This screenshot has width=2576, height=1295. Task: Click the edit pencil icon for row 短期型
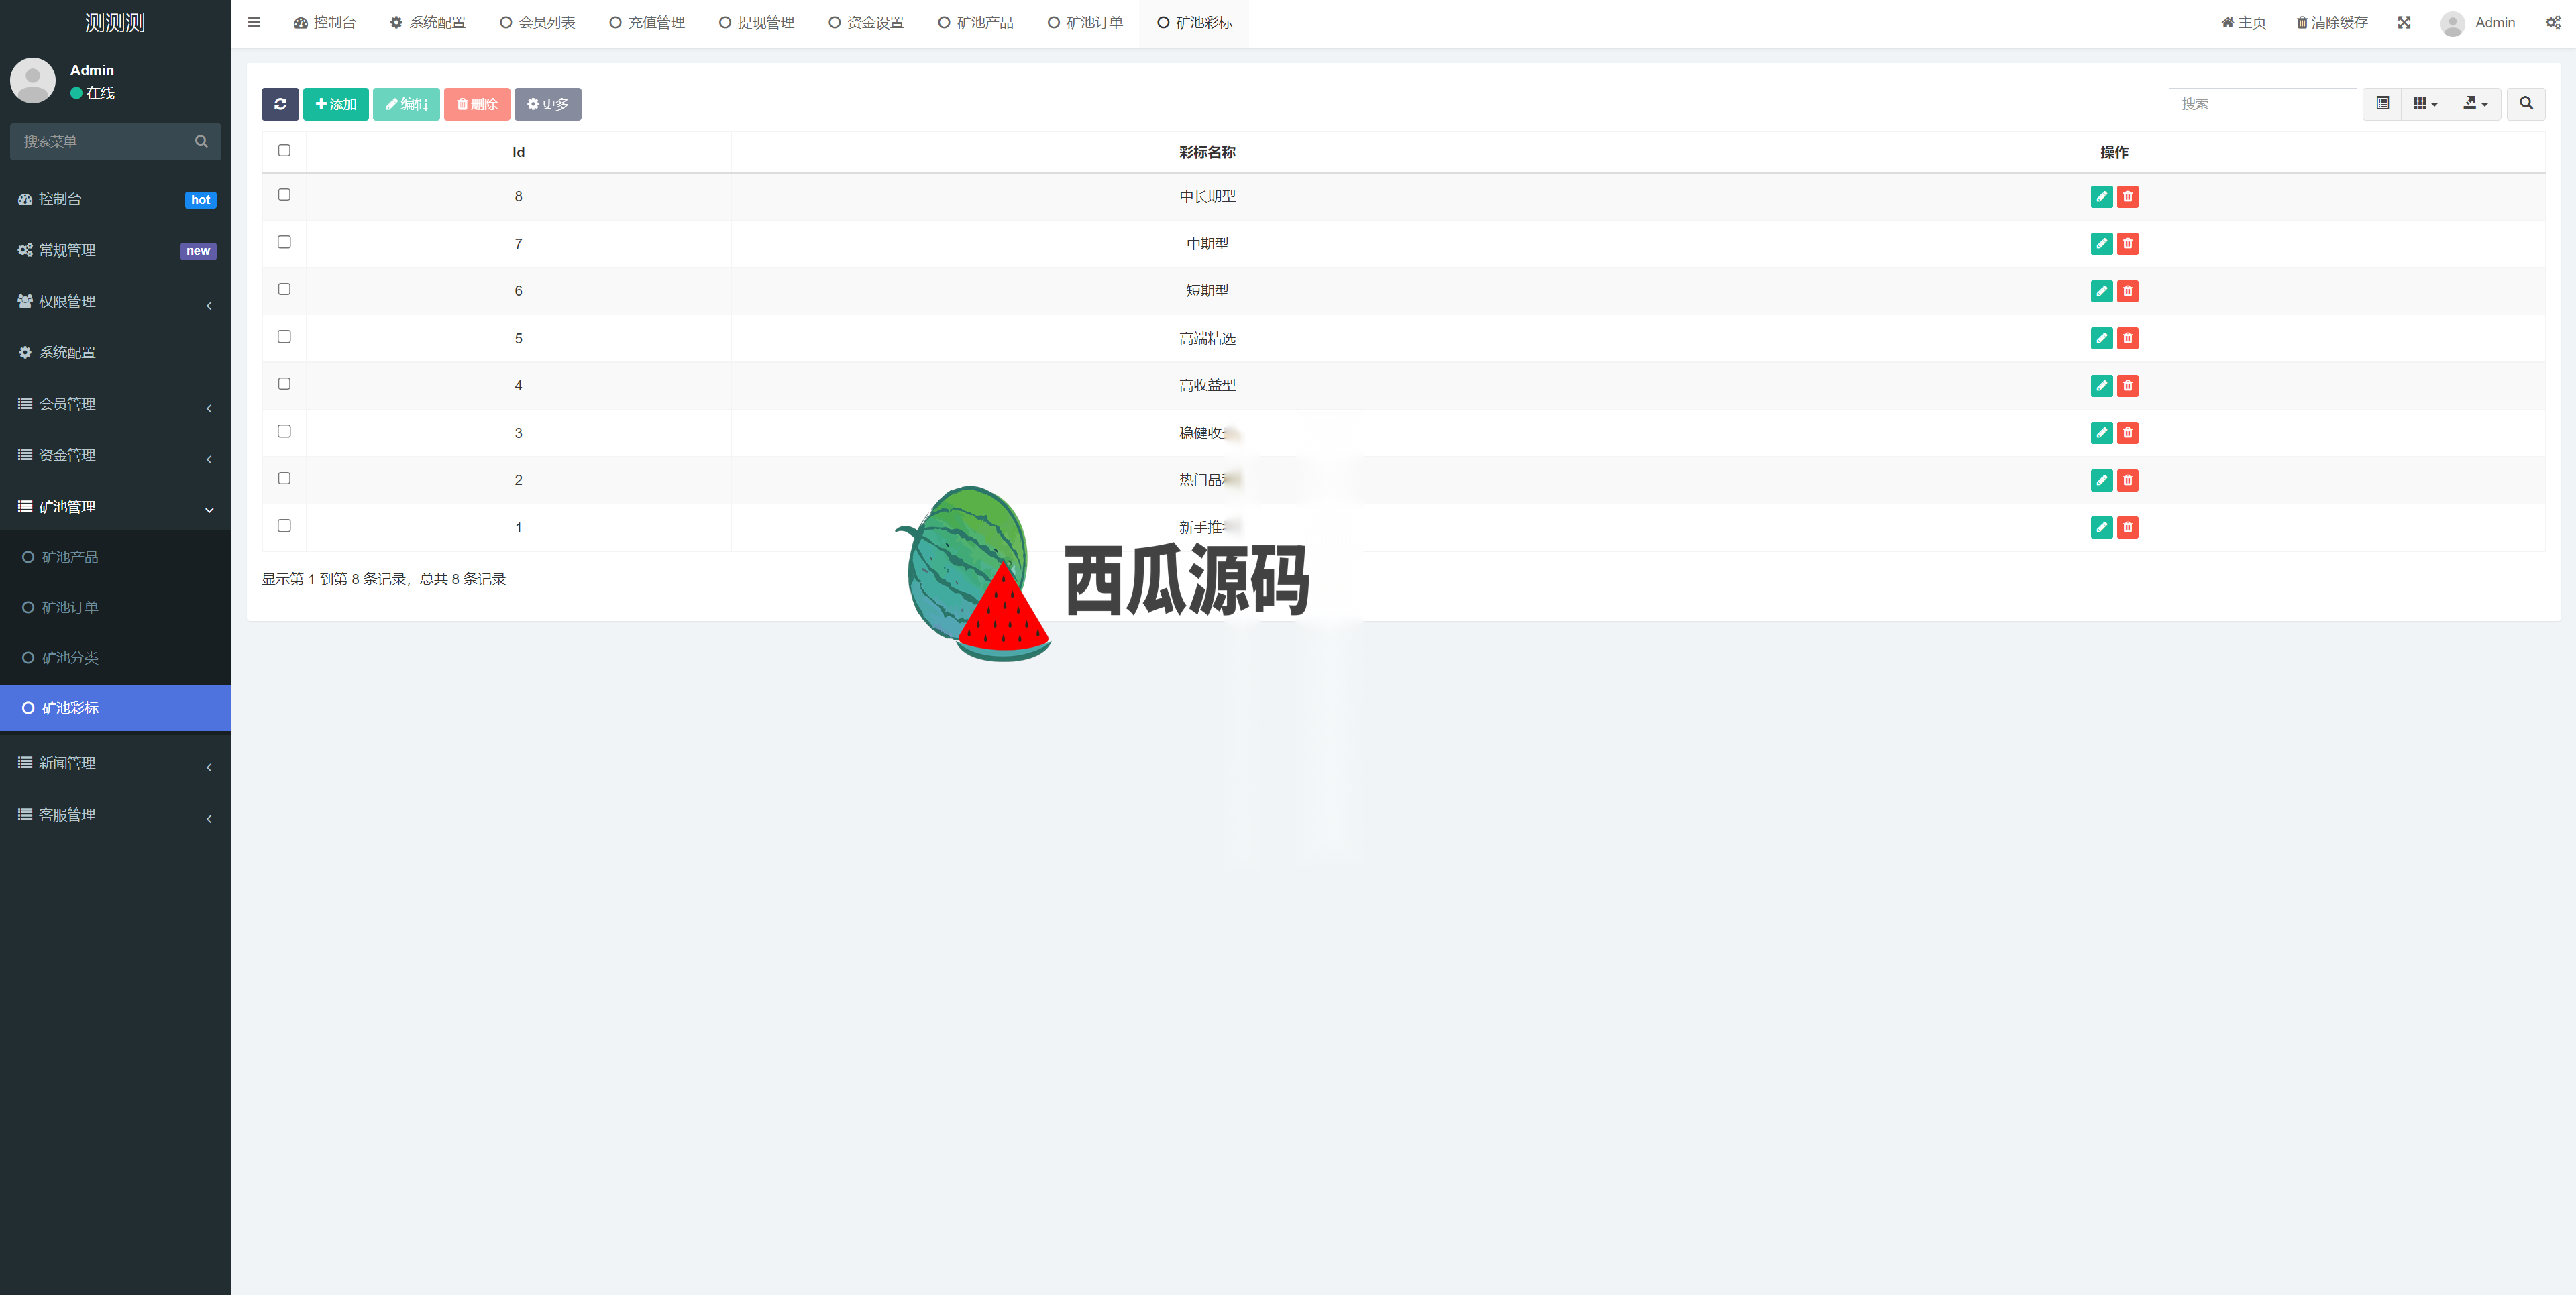[x=2101, y=291]
